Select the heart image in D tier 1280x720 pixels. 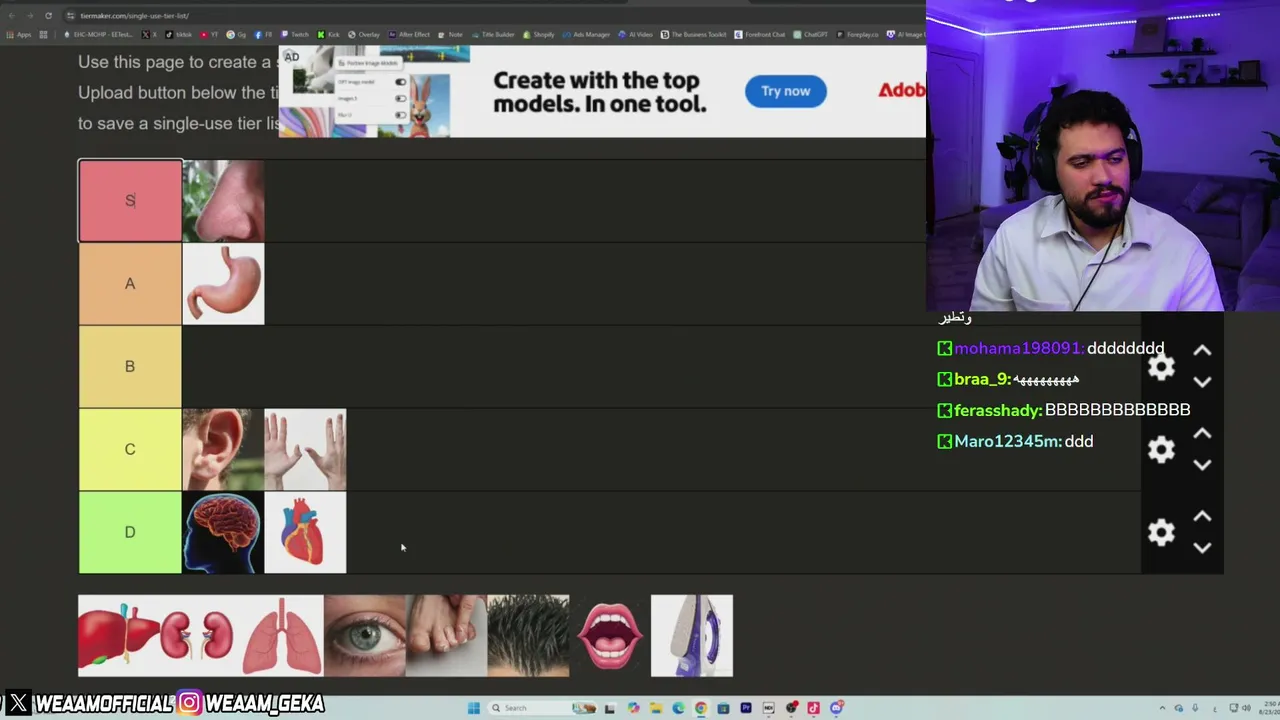point(305,532)
